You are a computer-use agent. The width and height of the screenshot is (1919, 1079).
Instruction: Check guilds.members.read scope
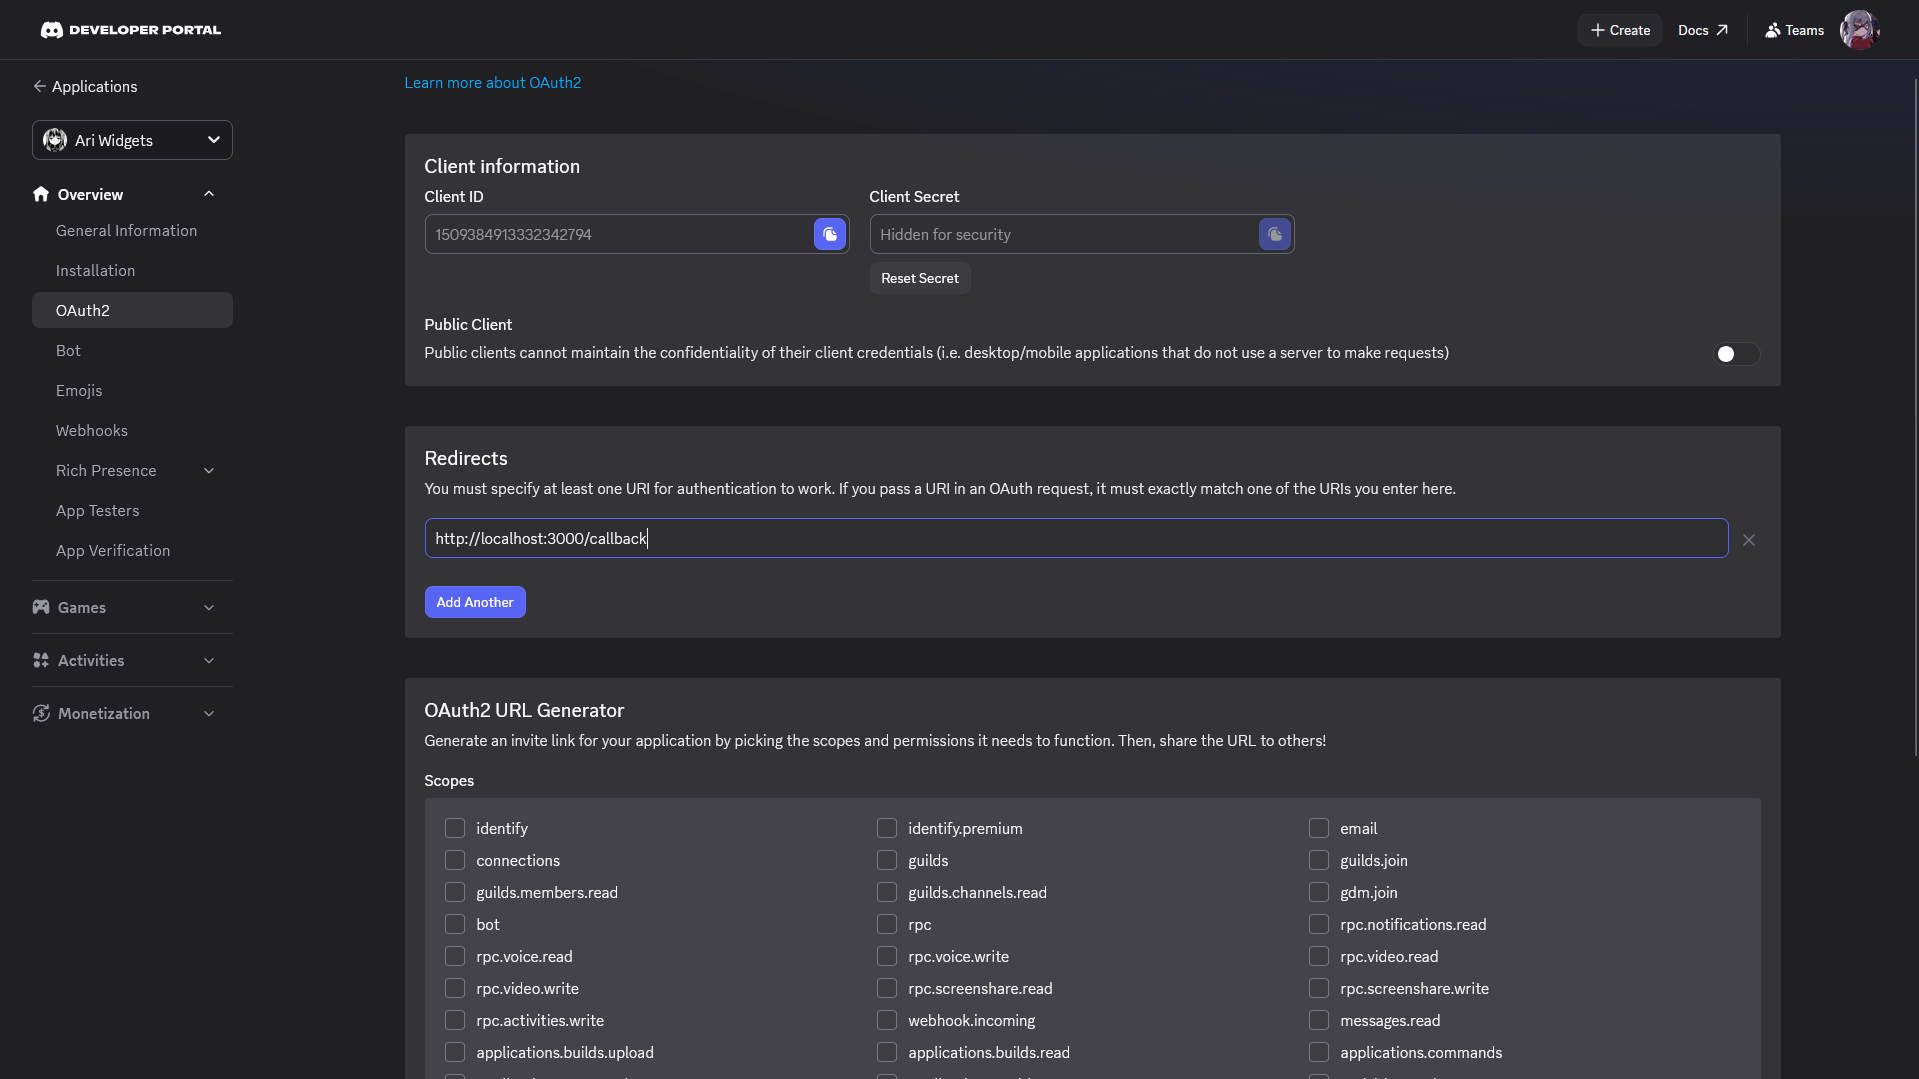[455, 892]
